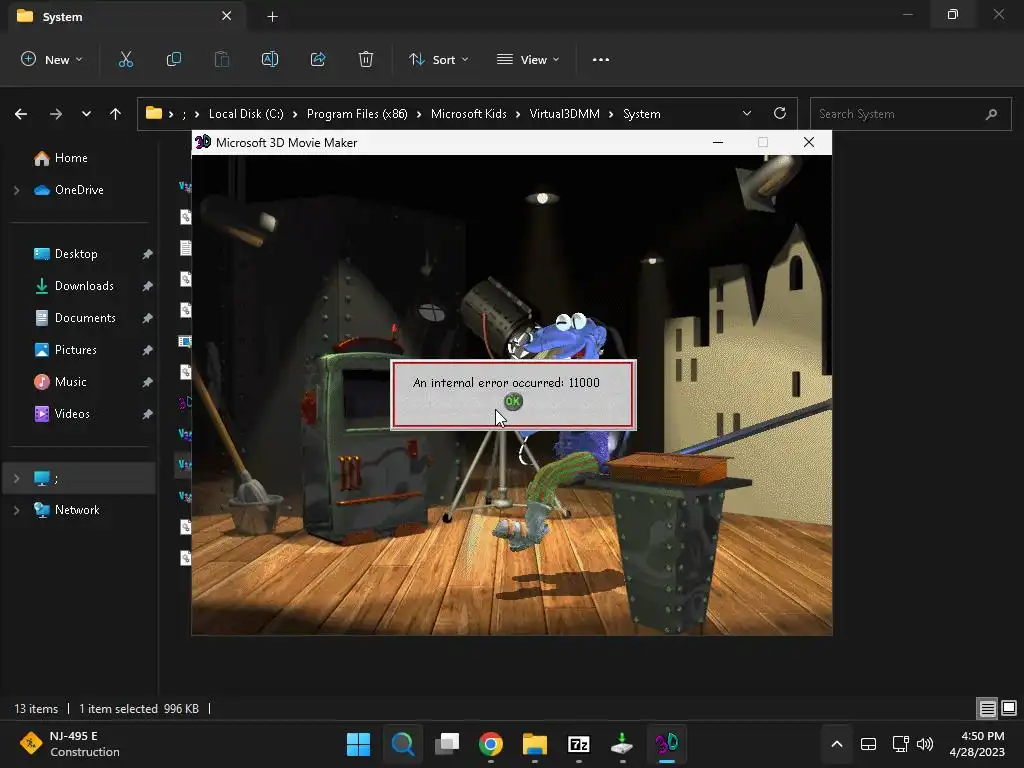Screen dimensions: 1024x768
Task: Open the Pictures folder in sidebar
Action: tap(76, 350)
